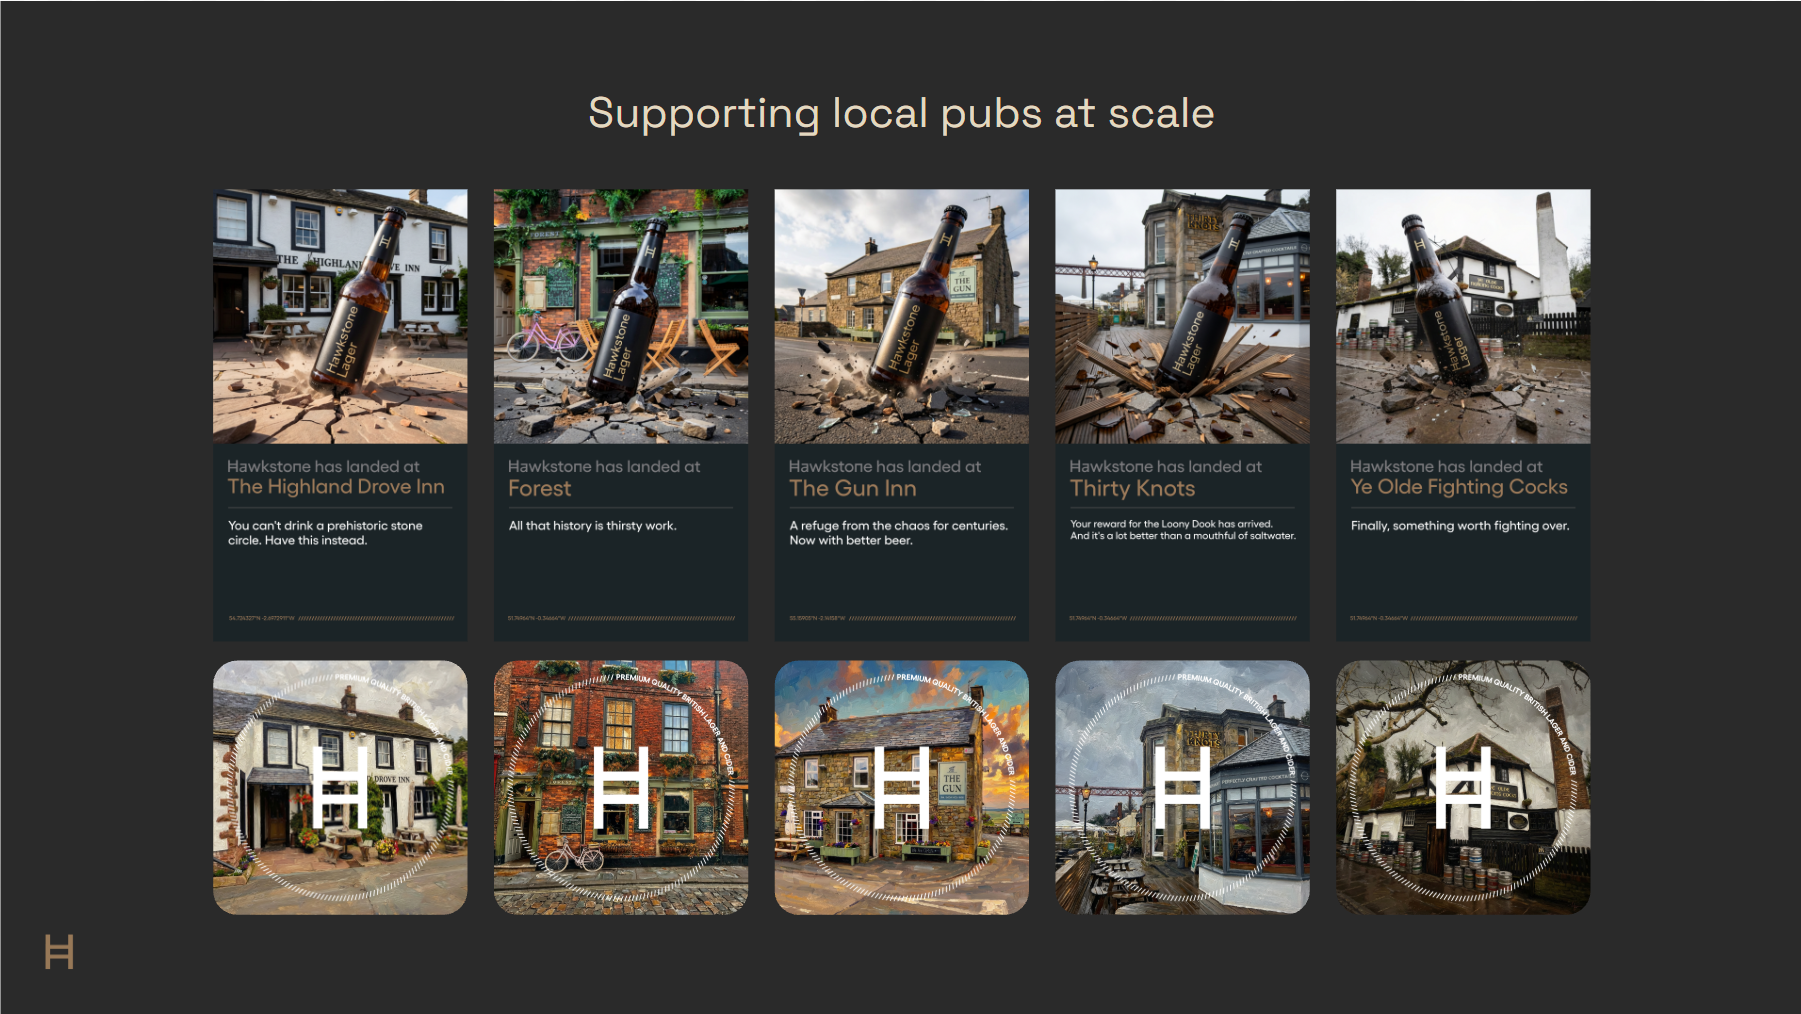Click the pink bicycle in the Forest bottle poster

click(547, 338)
